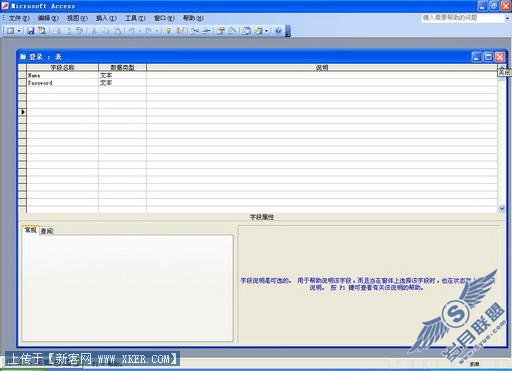The height and width of the screenshot is (371, 512).
Task: Open the 窗口 menu
Action: coord(164,18)
